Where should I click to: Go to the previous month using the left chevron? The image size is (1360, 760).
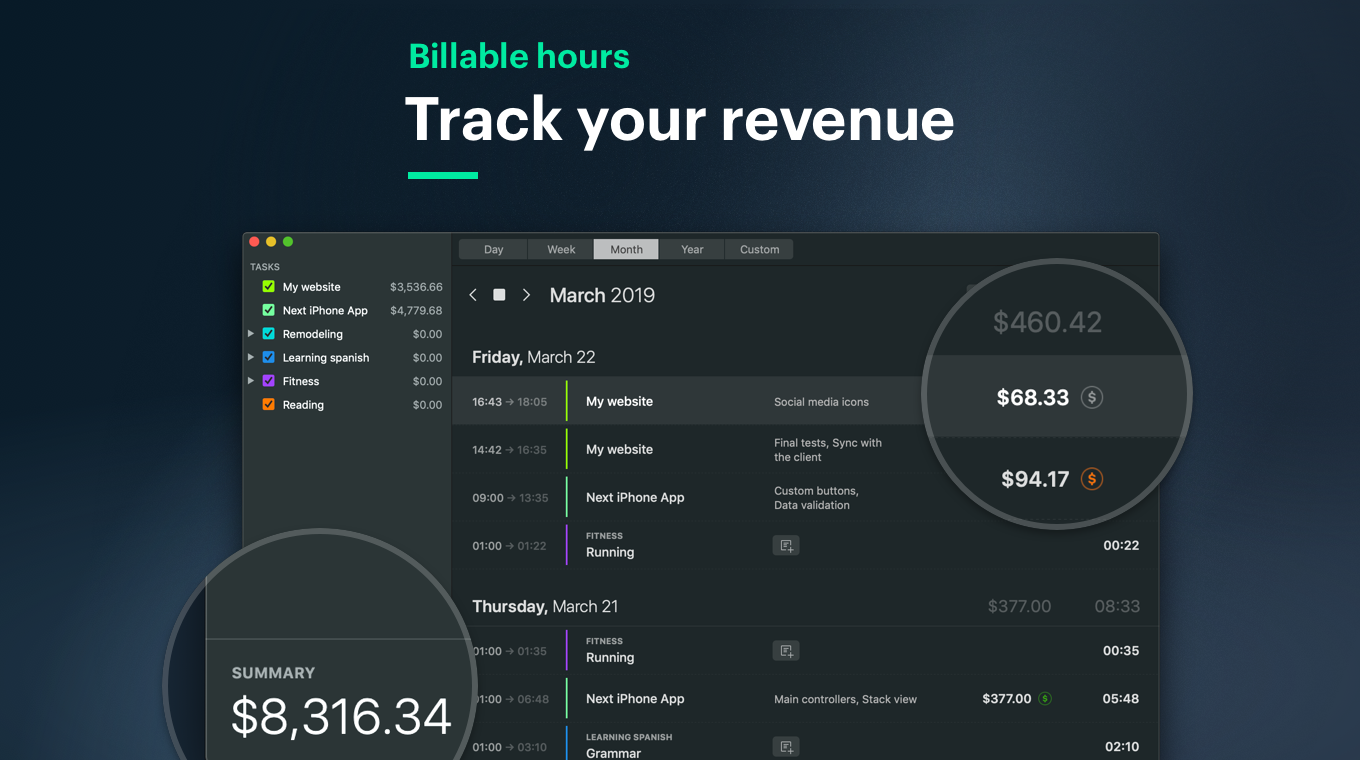473,294
